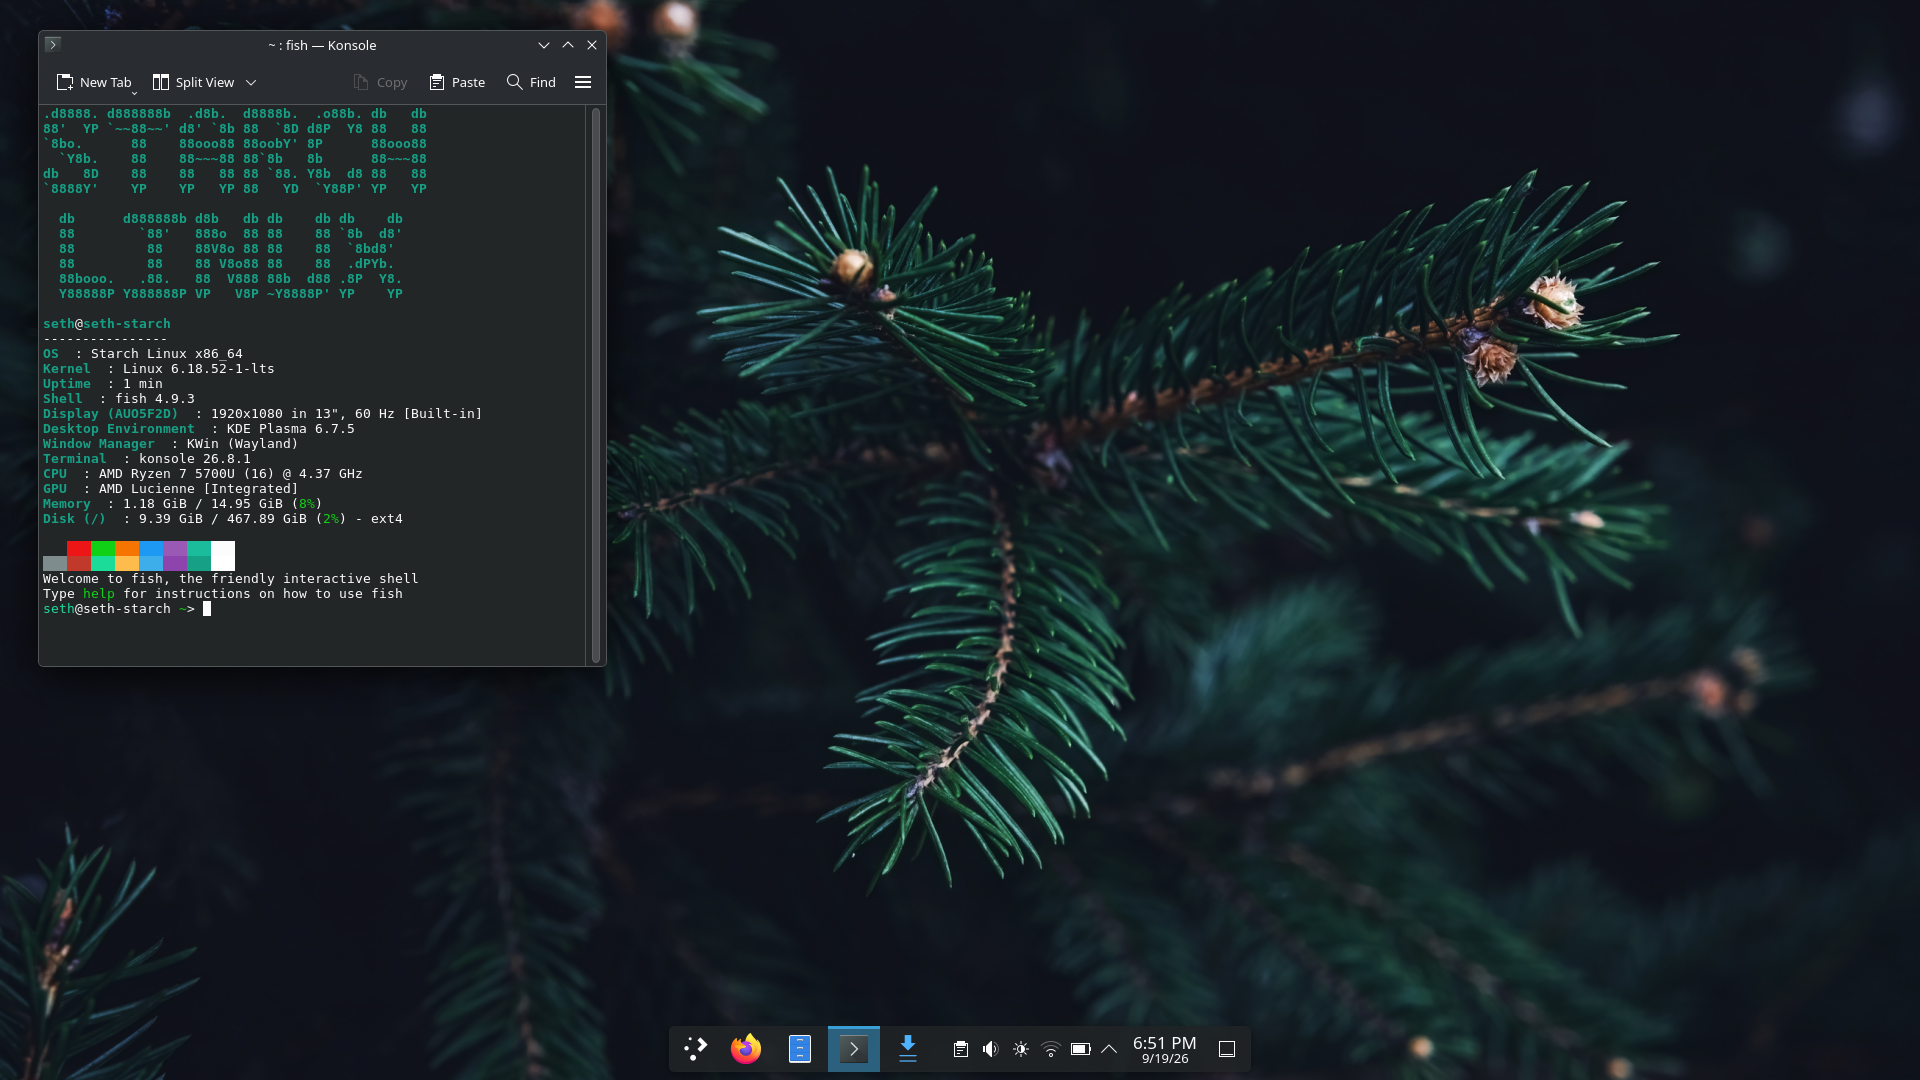Open the volume control tray icon
1920x1080 pixels.
pyautogui.click(x=991, y=1049)
